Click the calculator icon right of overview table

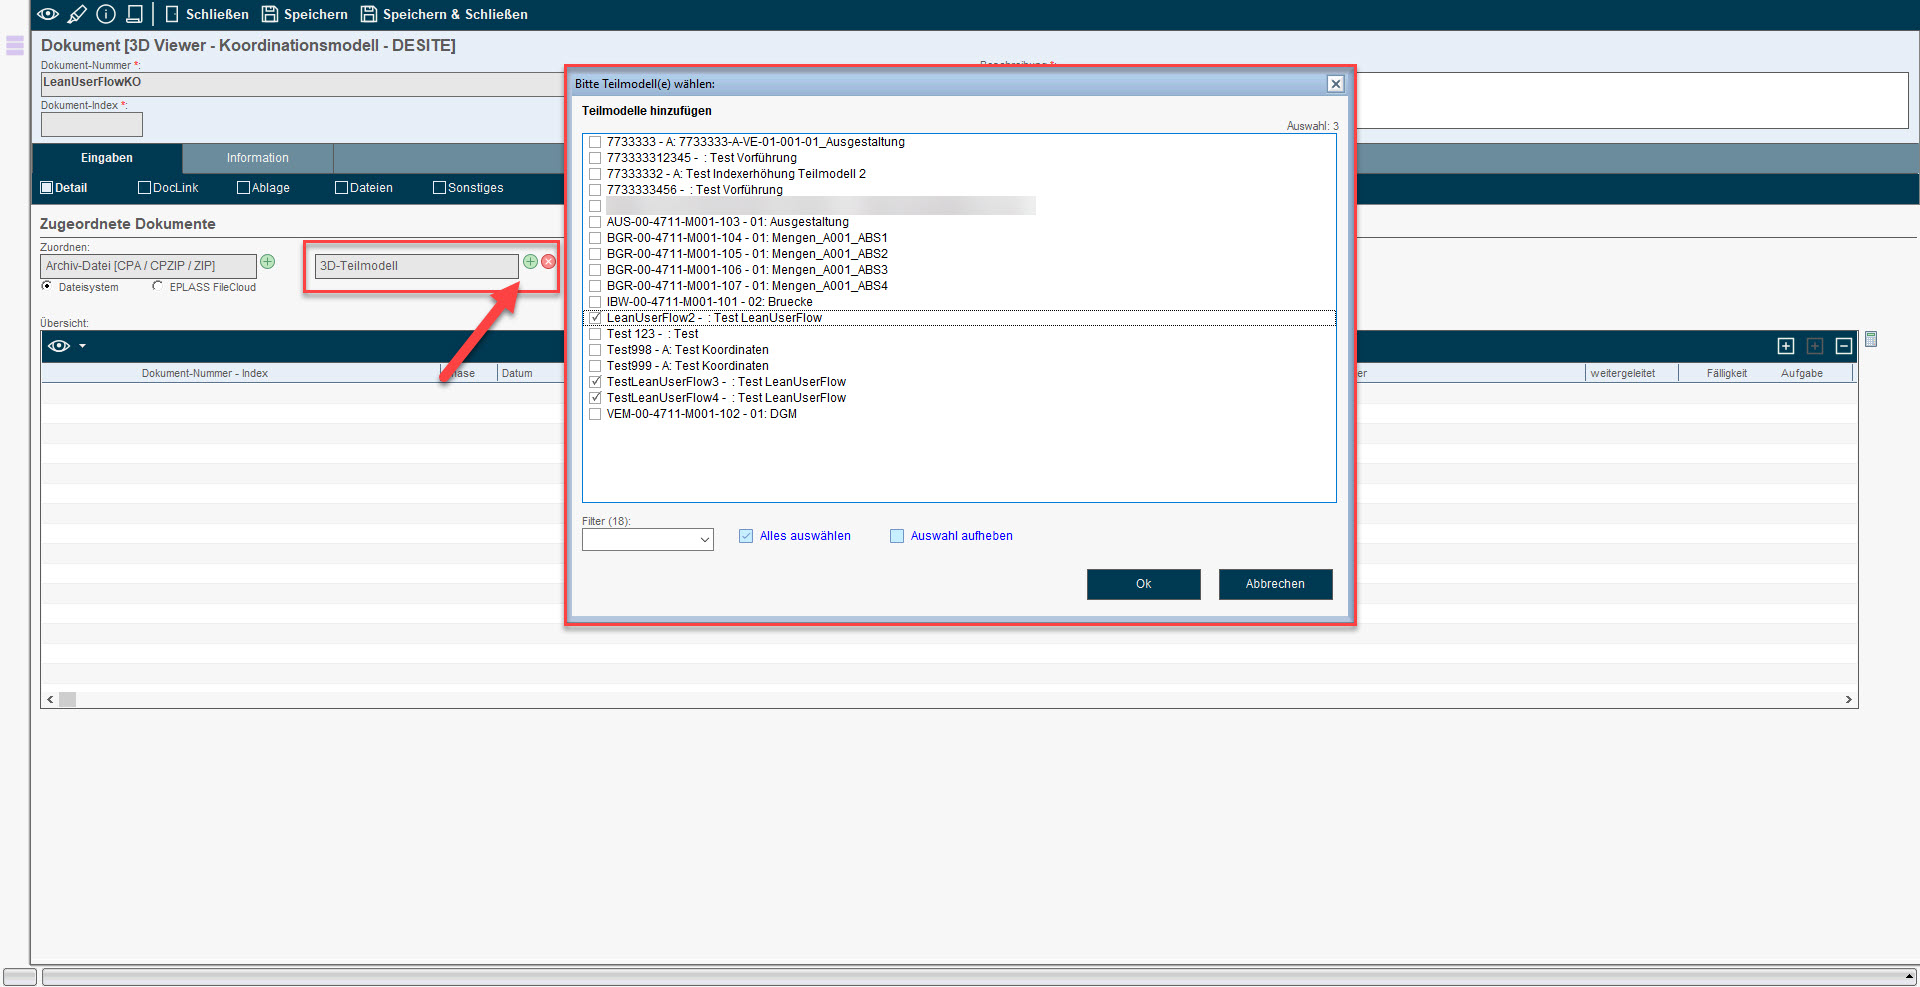(1871, 340)
